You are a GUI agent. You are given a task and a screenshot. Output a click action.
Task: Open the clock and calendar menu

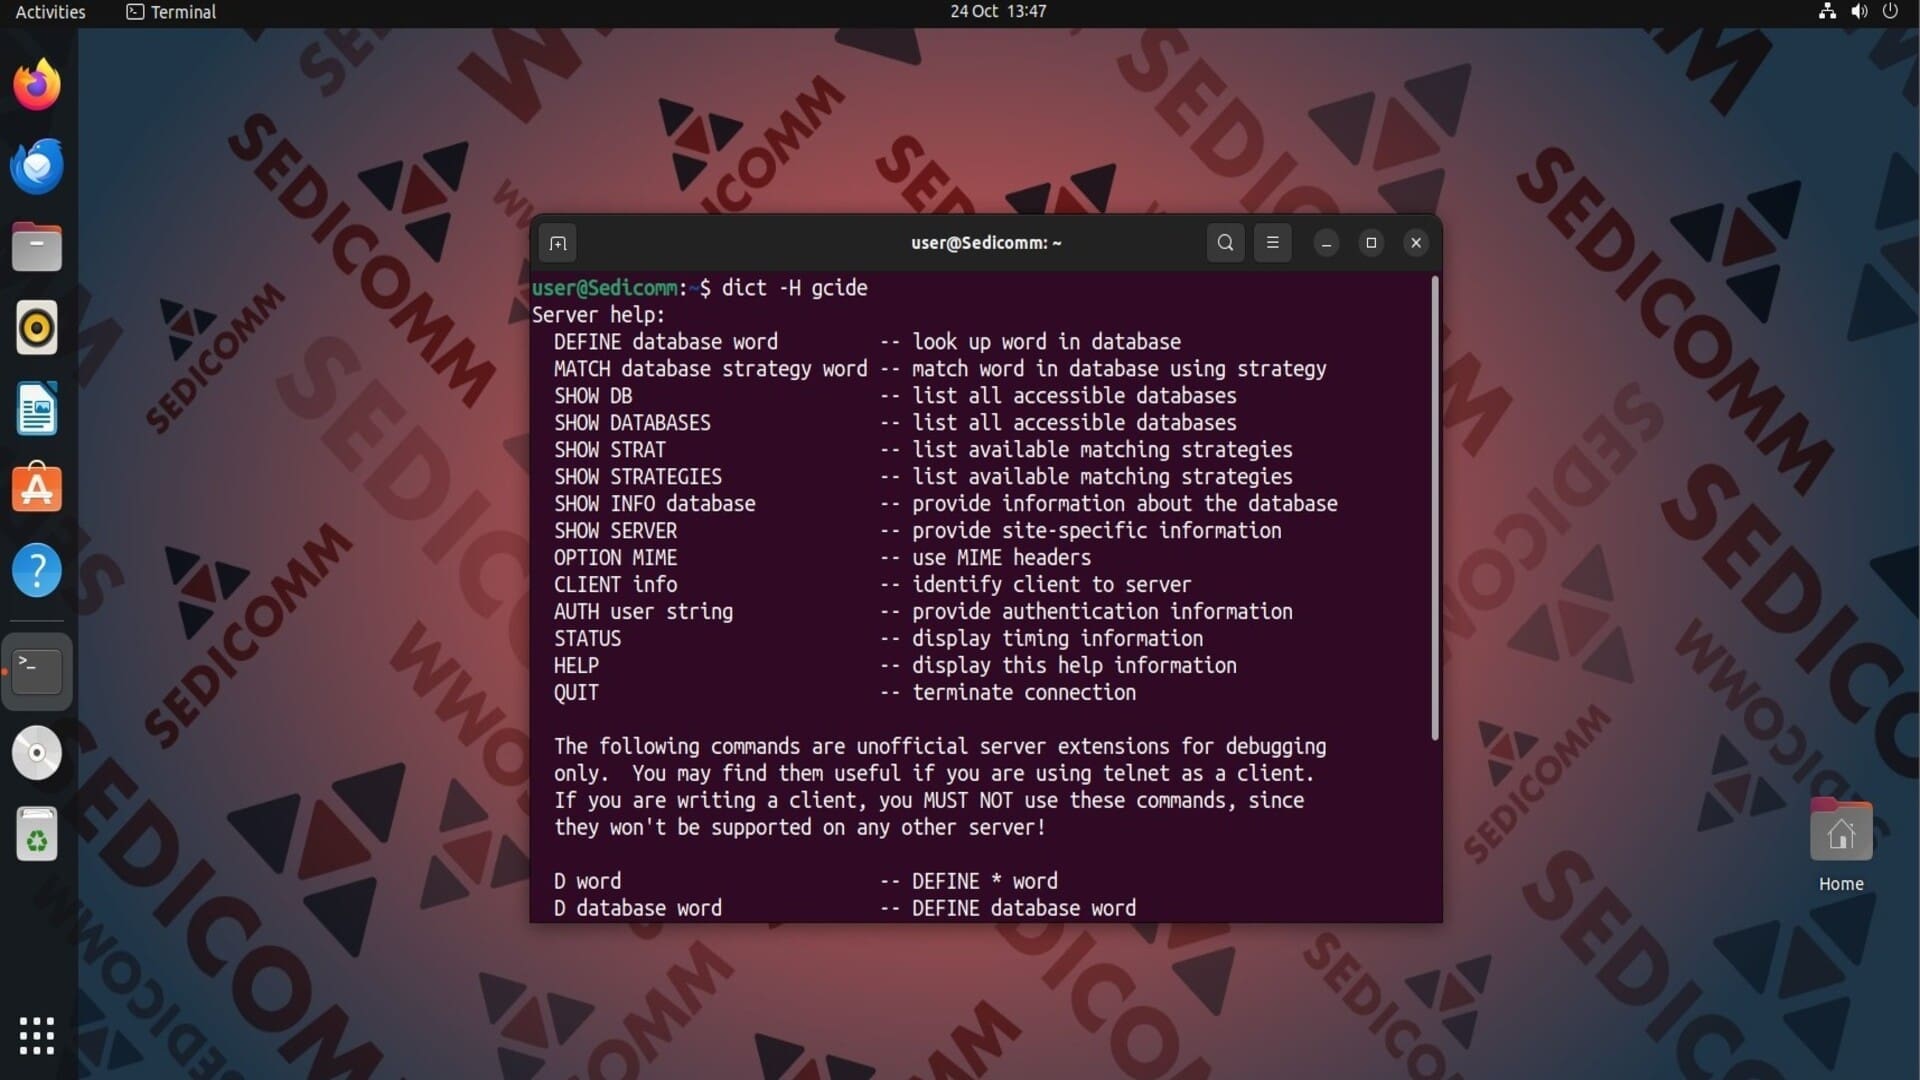(997, 12)
